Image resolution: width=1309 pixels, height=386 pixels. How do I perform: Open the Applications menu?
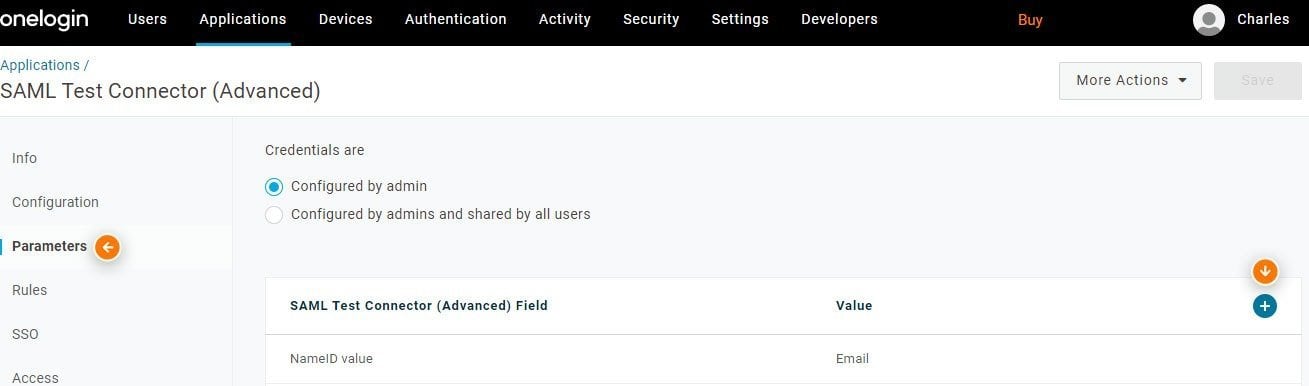point(243,19)
